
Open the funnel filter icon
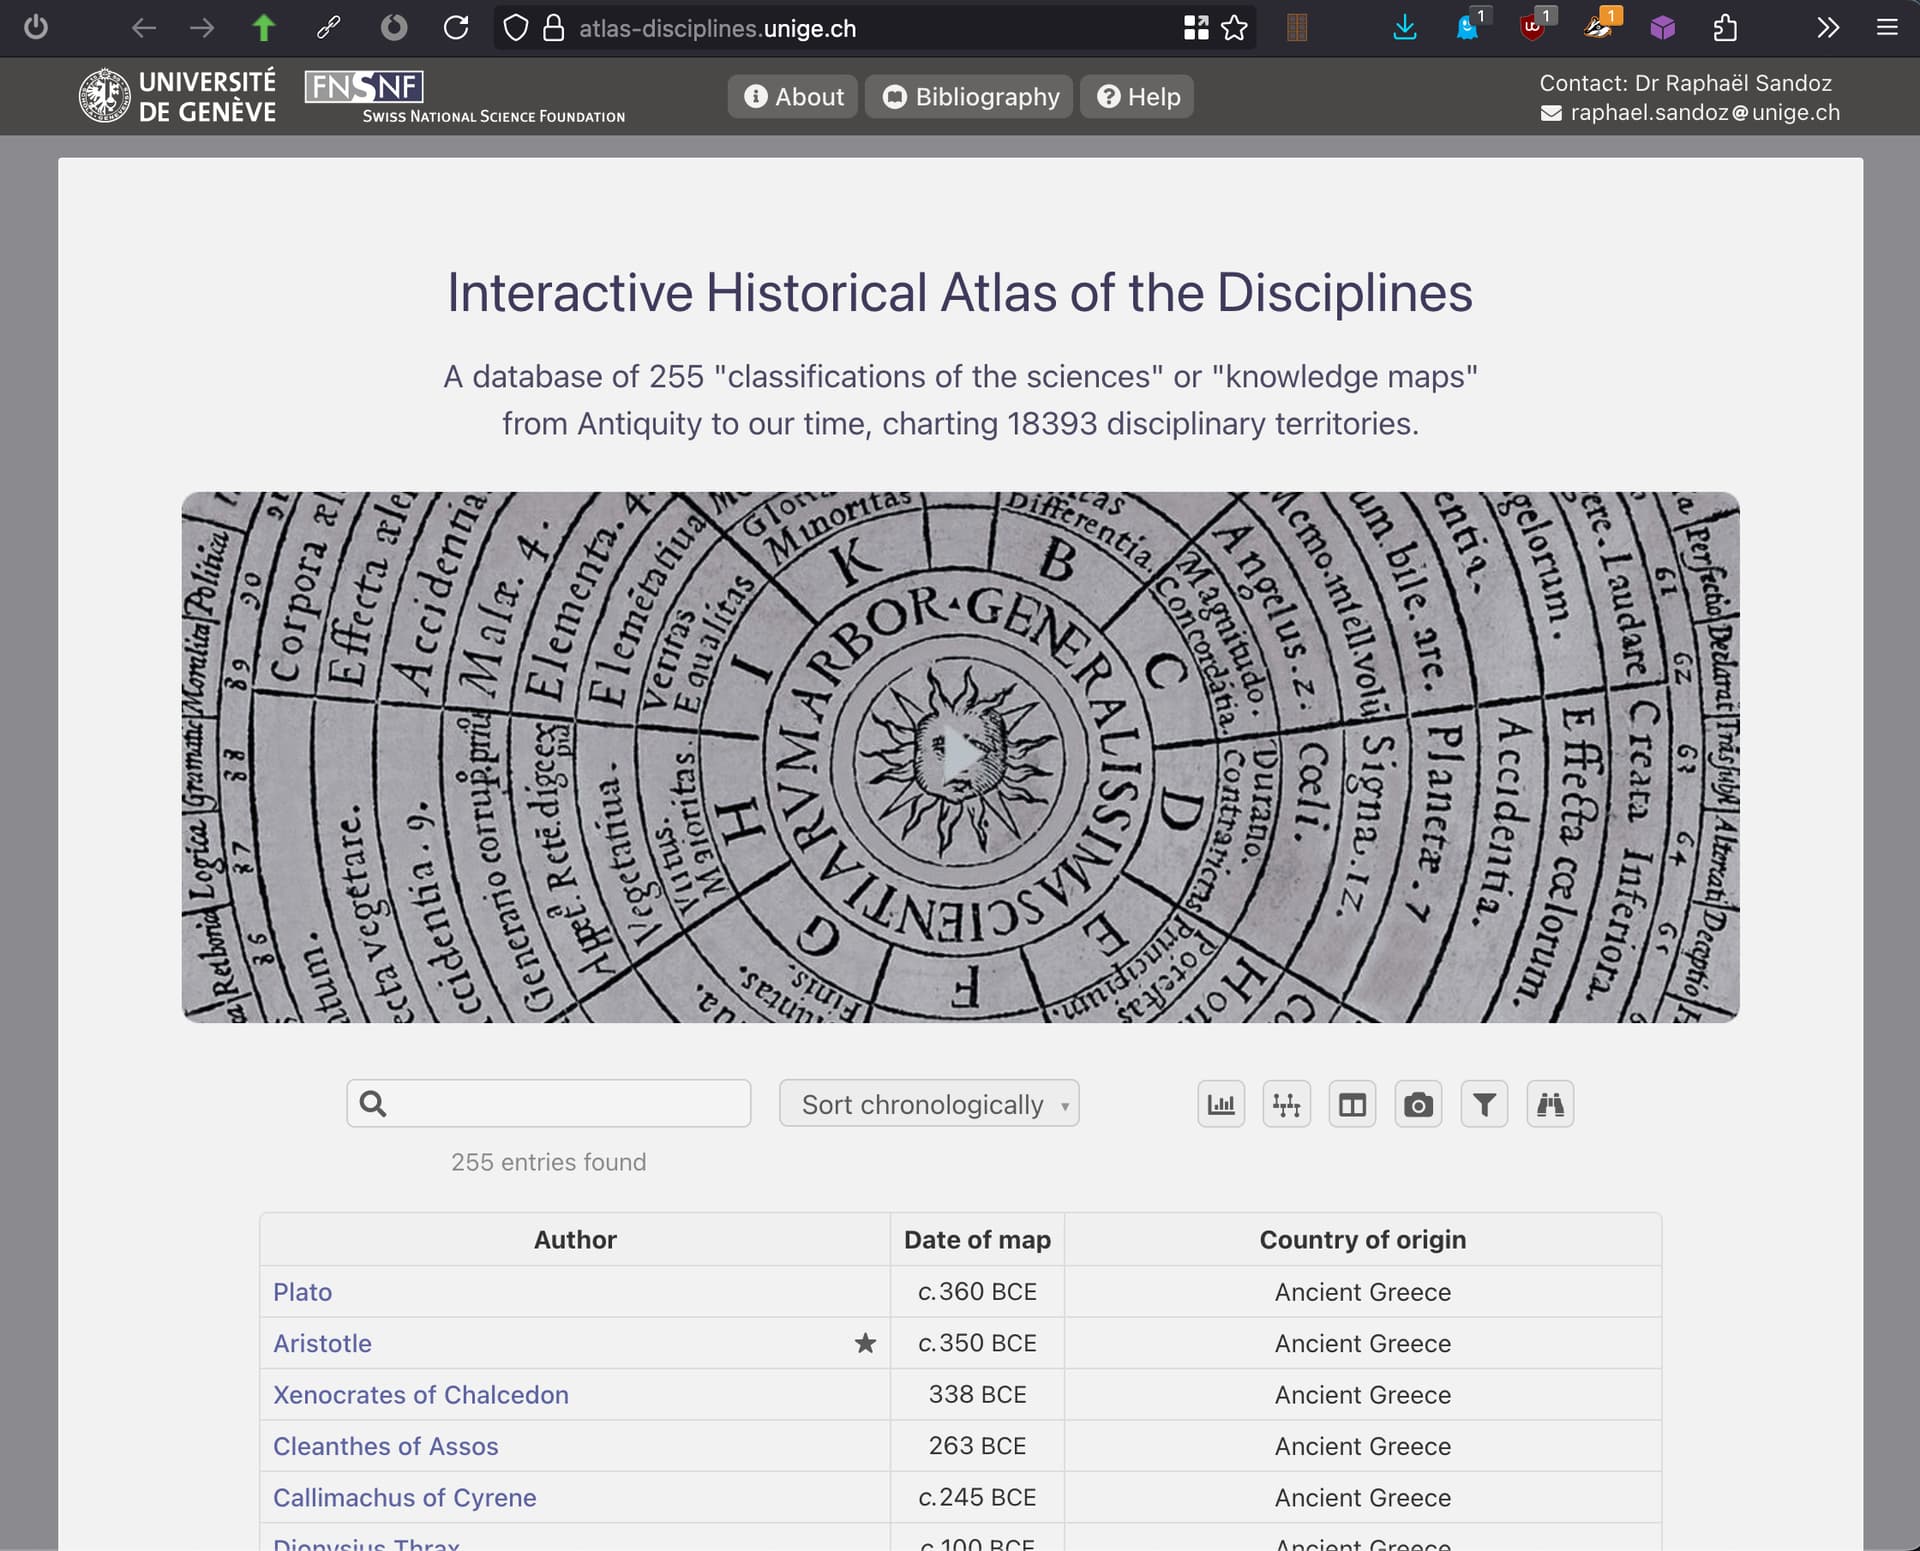click(x=1484, y=1104)
